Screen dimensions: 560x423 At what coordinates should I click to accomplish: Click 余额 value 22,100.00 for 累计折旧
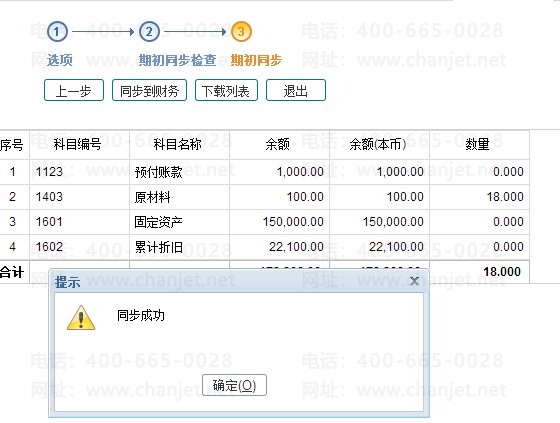point(296,247)
